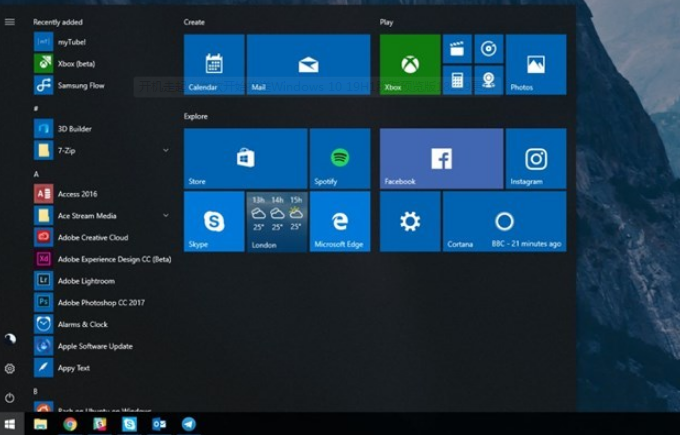The image size is (680, 435).
Task: Open the 7-Zip folder entry
Action: pyautogui.click(x=103, y=150)
